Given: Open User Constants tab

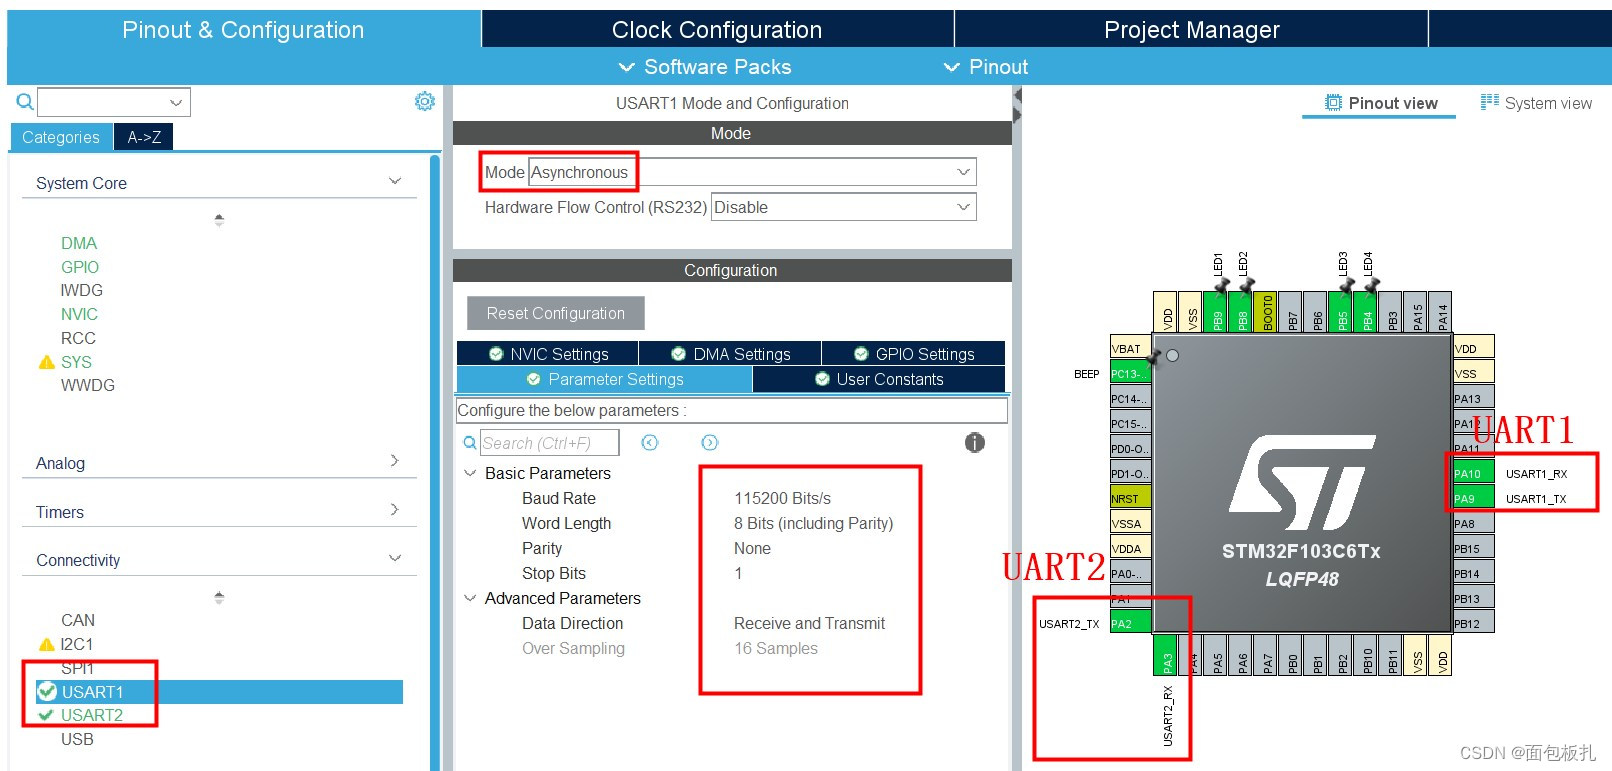Looking at the screenshot, I should 879,379.
